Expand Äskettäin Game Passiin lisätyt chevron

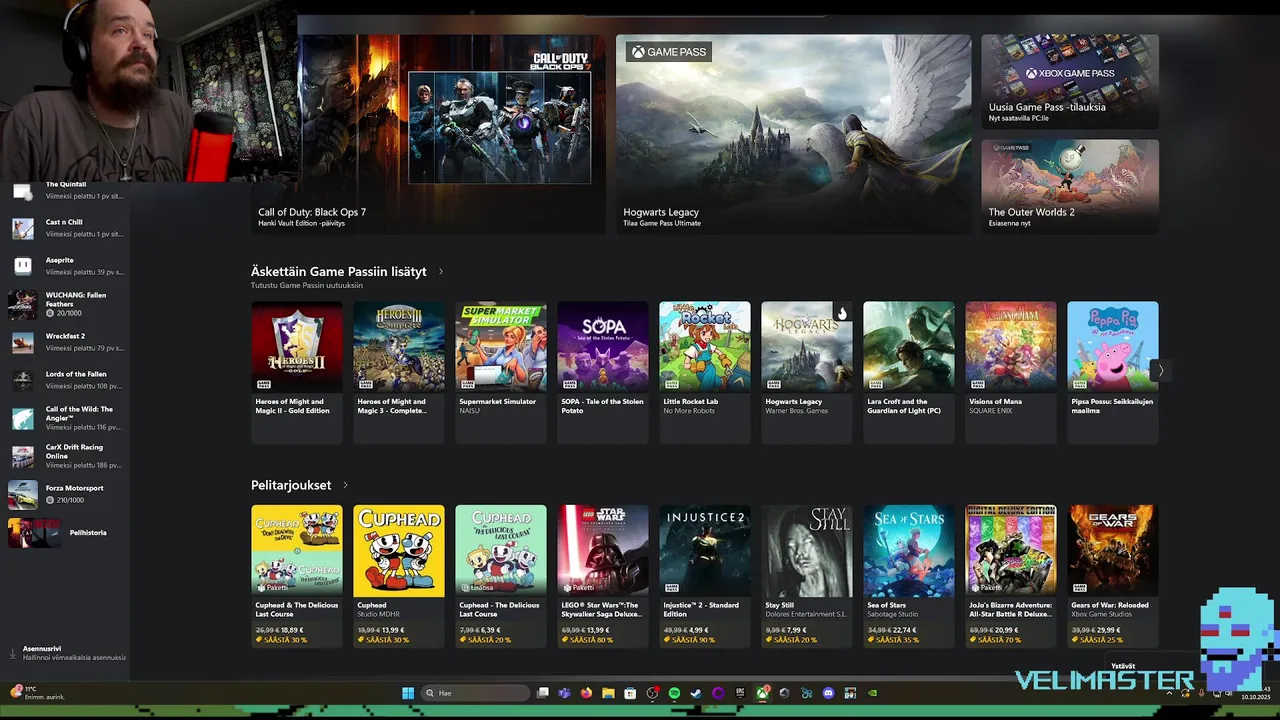(441, 272)
